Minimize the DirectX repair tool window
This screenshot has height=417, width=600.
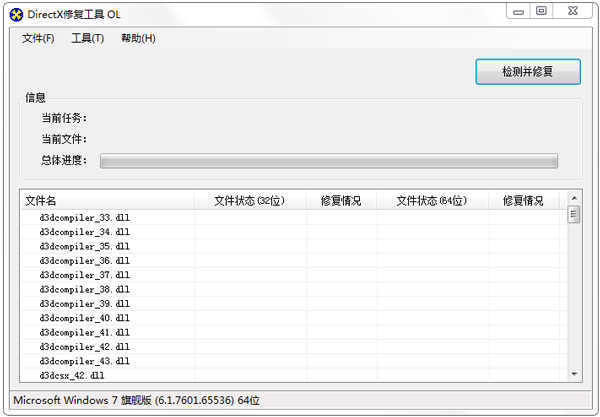pyautogui.click(x=518, y=11)
